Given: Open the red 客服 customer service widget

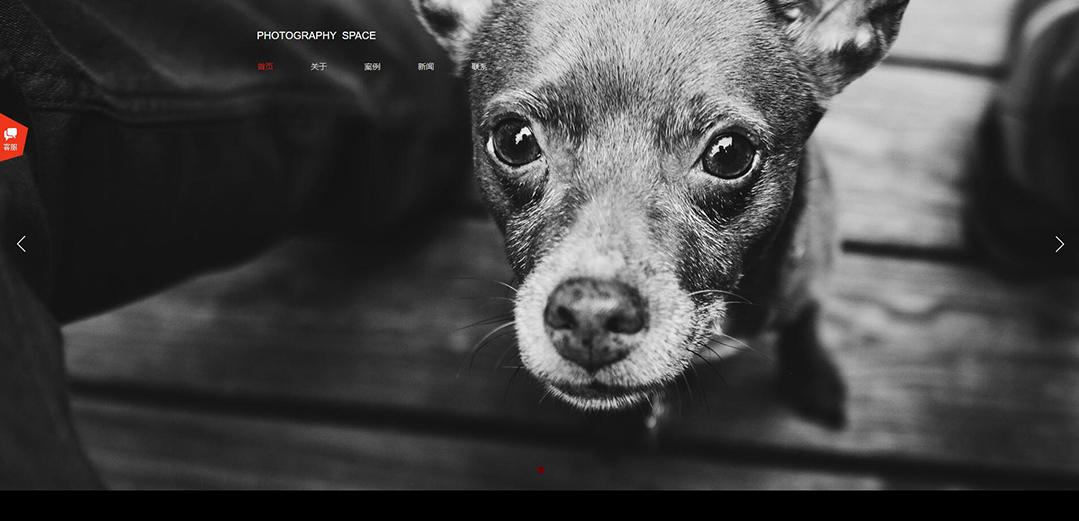Looking at the screenshot, I should click(12, 138).
